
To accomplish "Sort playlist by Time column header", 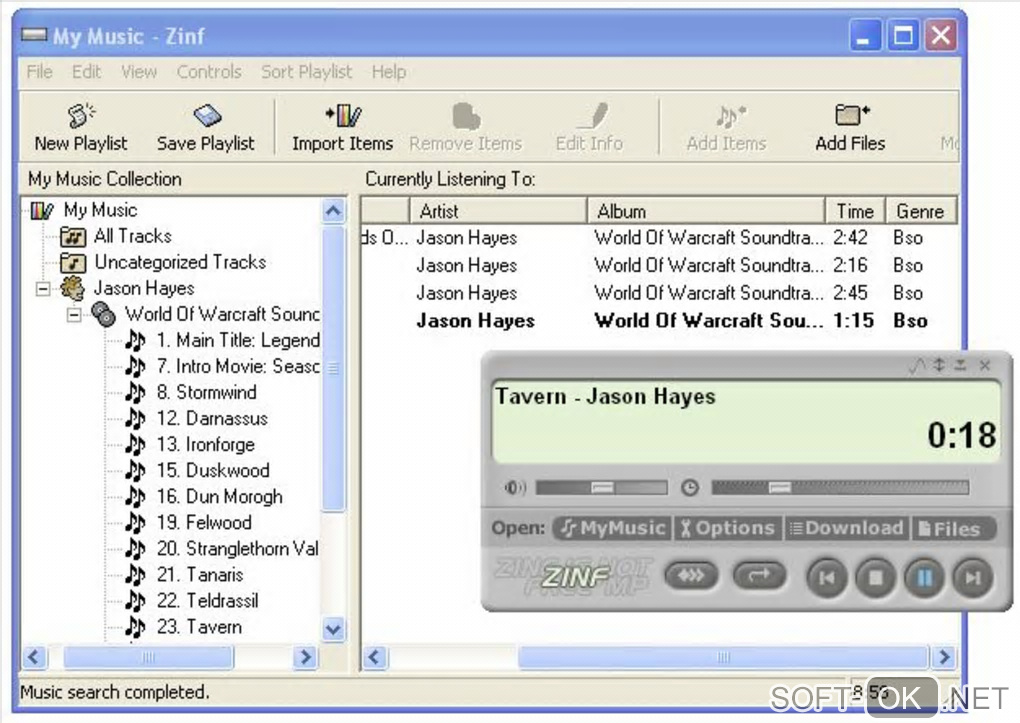I will (x=855, y=211).
